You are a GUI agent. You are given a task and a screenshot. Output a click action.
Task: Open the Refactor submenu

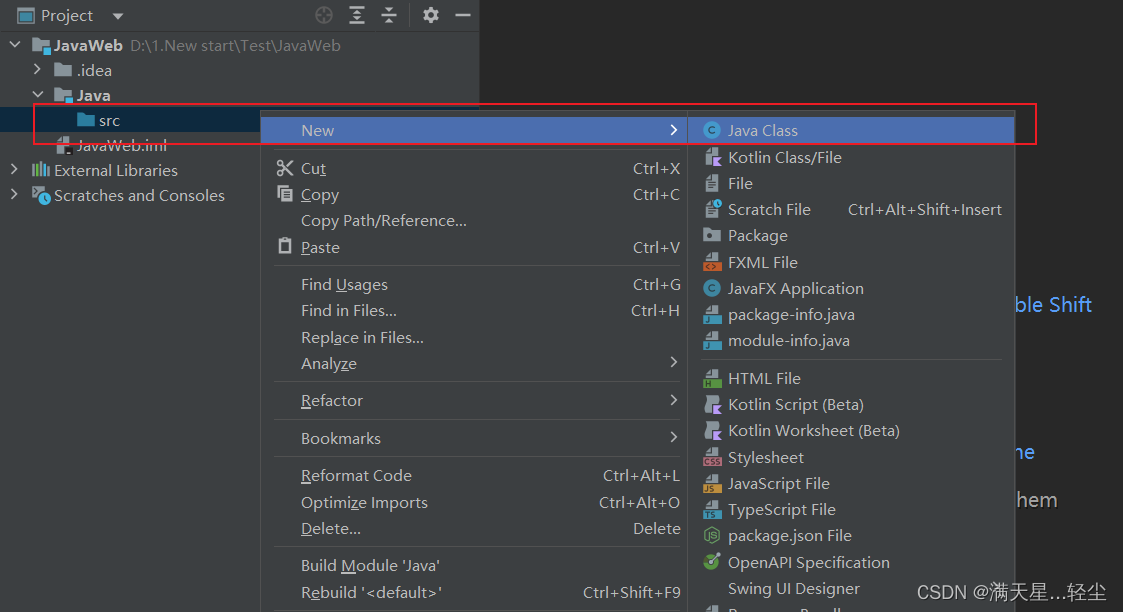[x=473, y=400]
